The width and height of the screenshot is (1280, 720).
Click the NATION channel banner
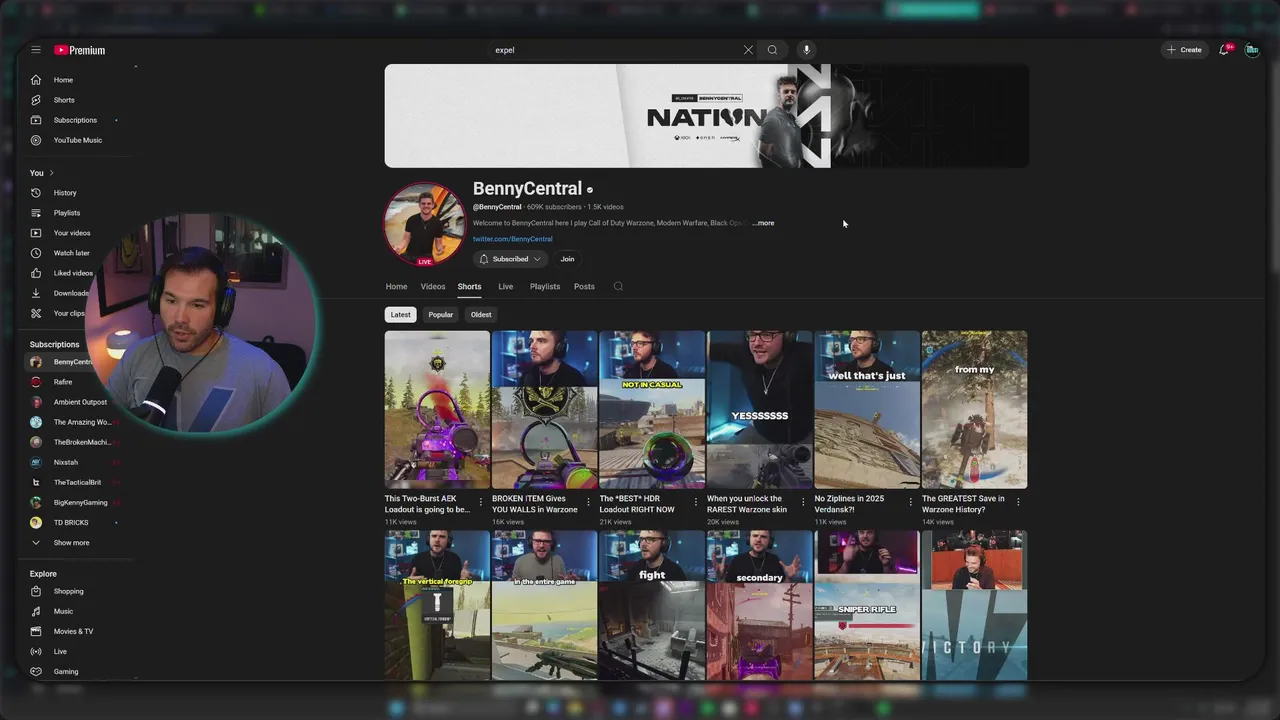[707, 116]
